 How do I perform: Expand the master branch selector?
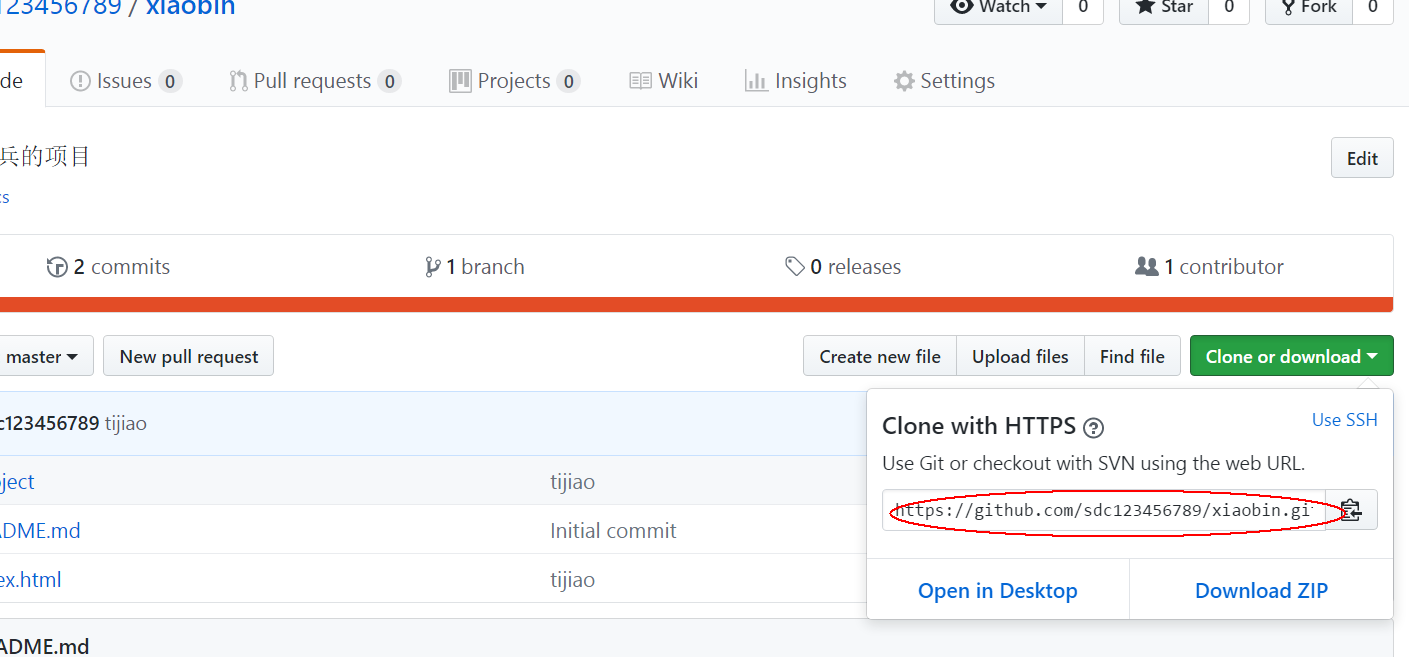coord(44,356)
